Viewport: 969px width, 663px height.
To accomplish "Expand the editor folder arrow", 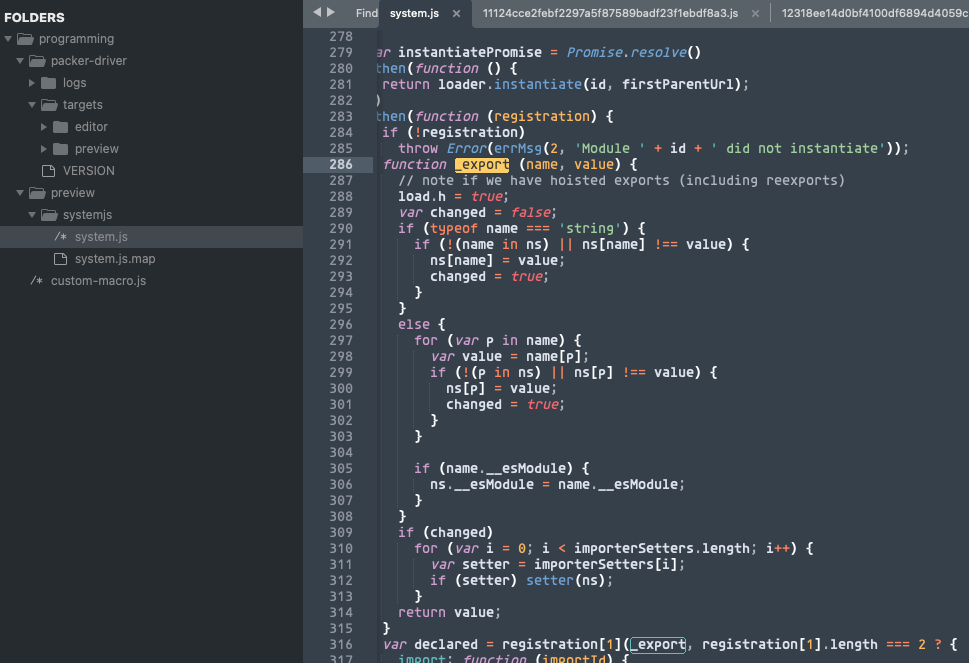I will 44,127.
